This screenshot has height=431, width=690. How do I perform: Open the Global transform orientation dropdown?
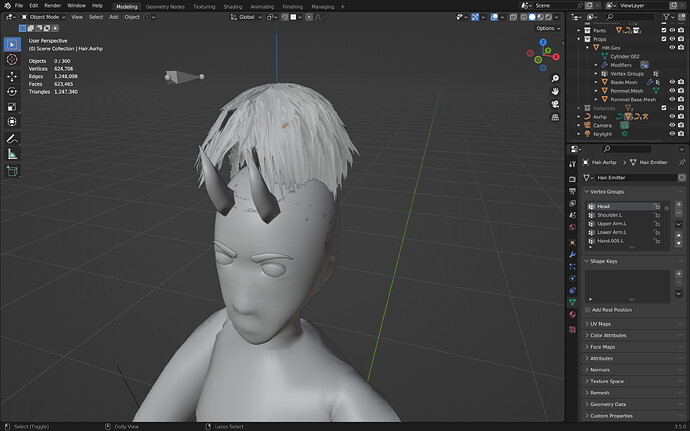[x=246, y=17]
